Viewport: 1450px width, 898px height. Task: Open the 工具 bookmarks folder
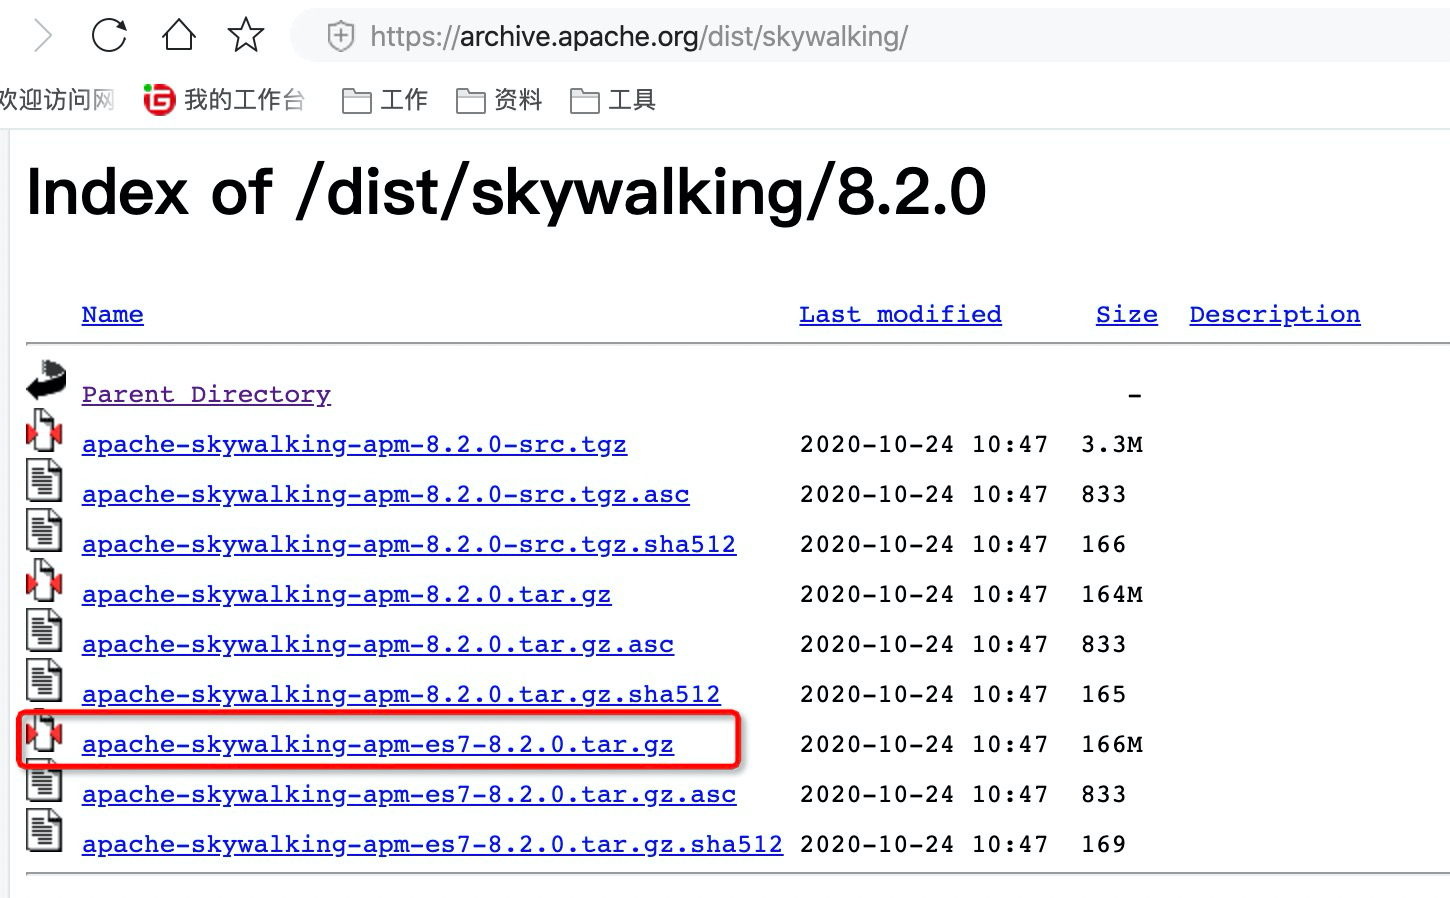point(613,100)
